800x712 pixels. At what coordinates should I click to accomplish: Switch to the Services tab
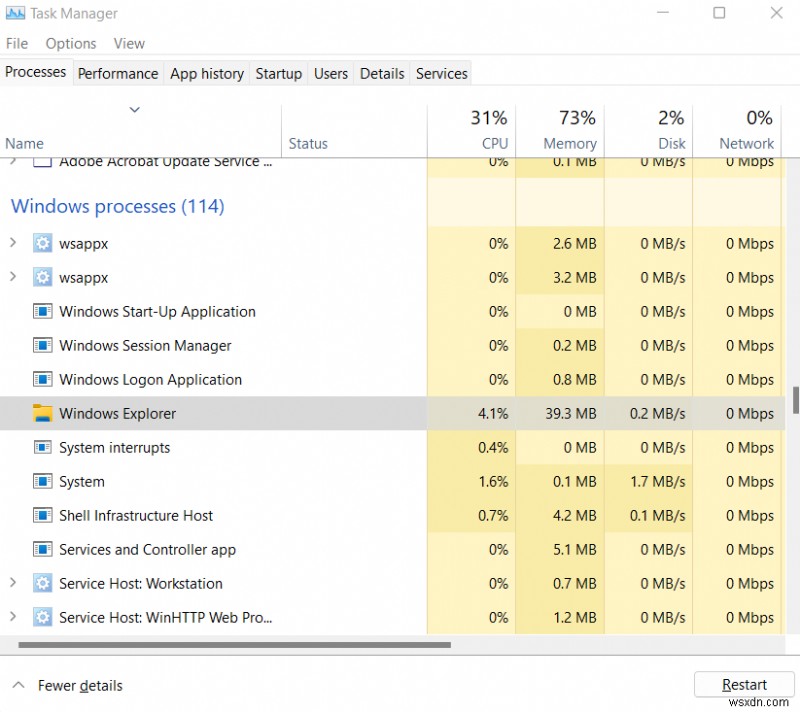[x=441, y=73]
